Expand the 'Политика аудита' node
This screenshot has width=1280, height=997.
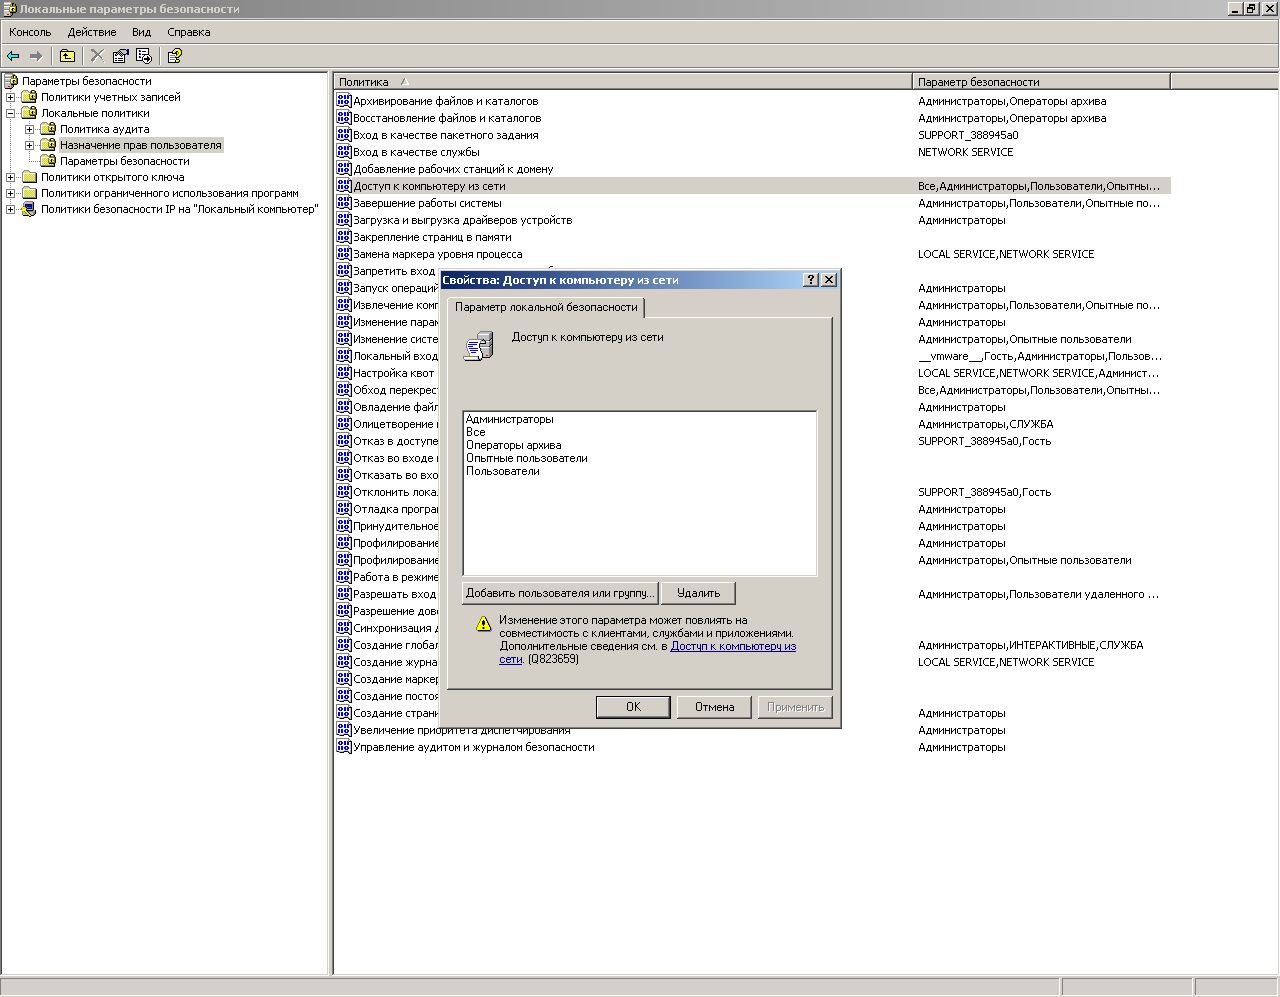point(30,129)
